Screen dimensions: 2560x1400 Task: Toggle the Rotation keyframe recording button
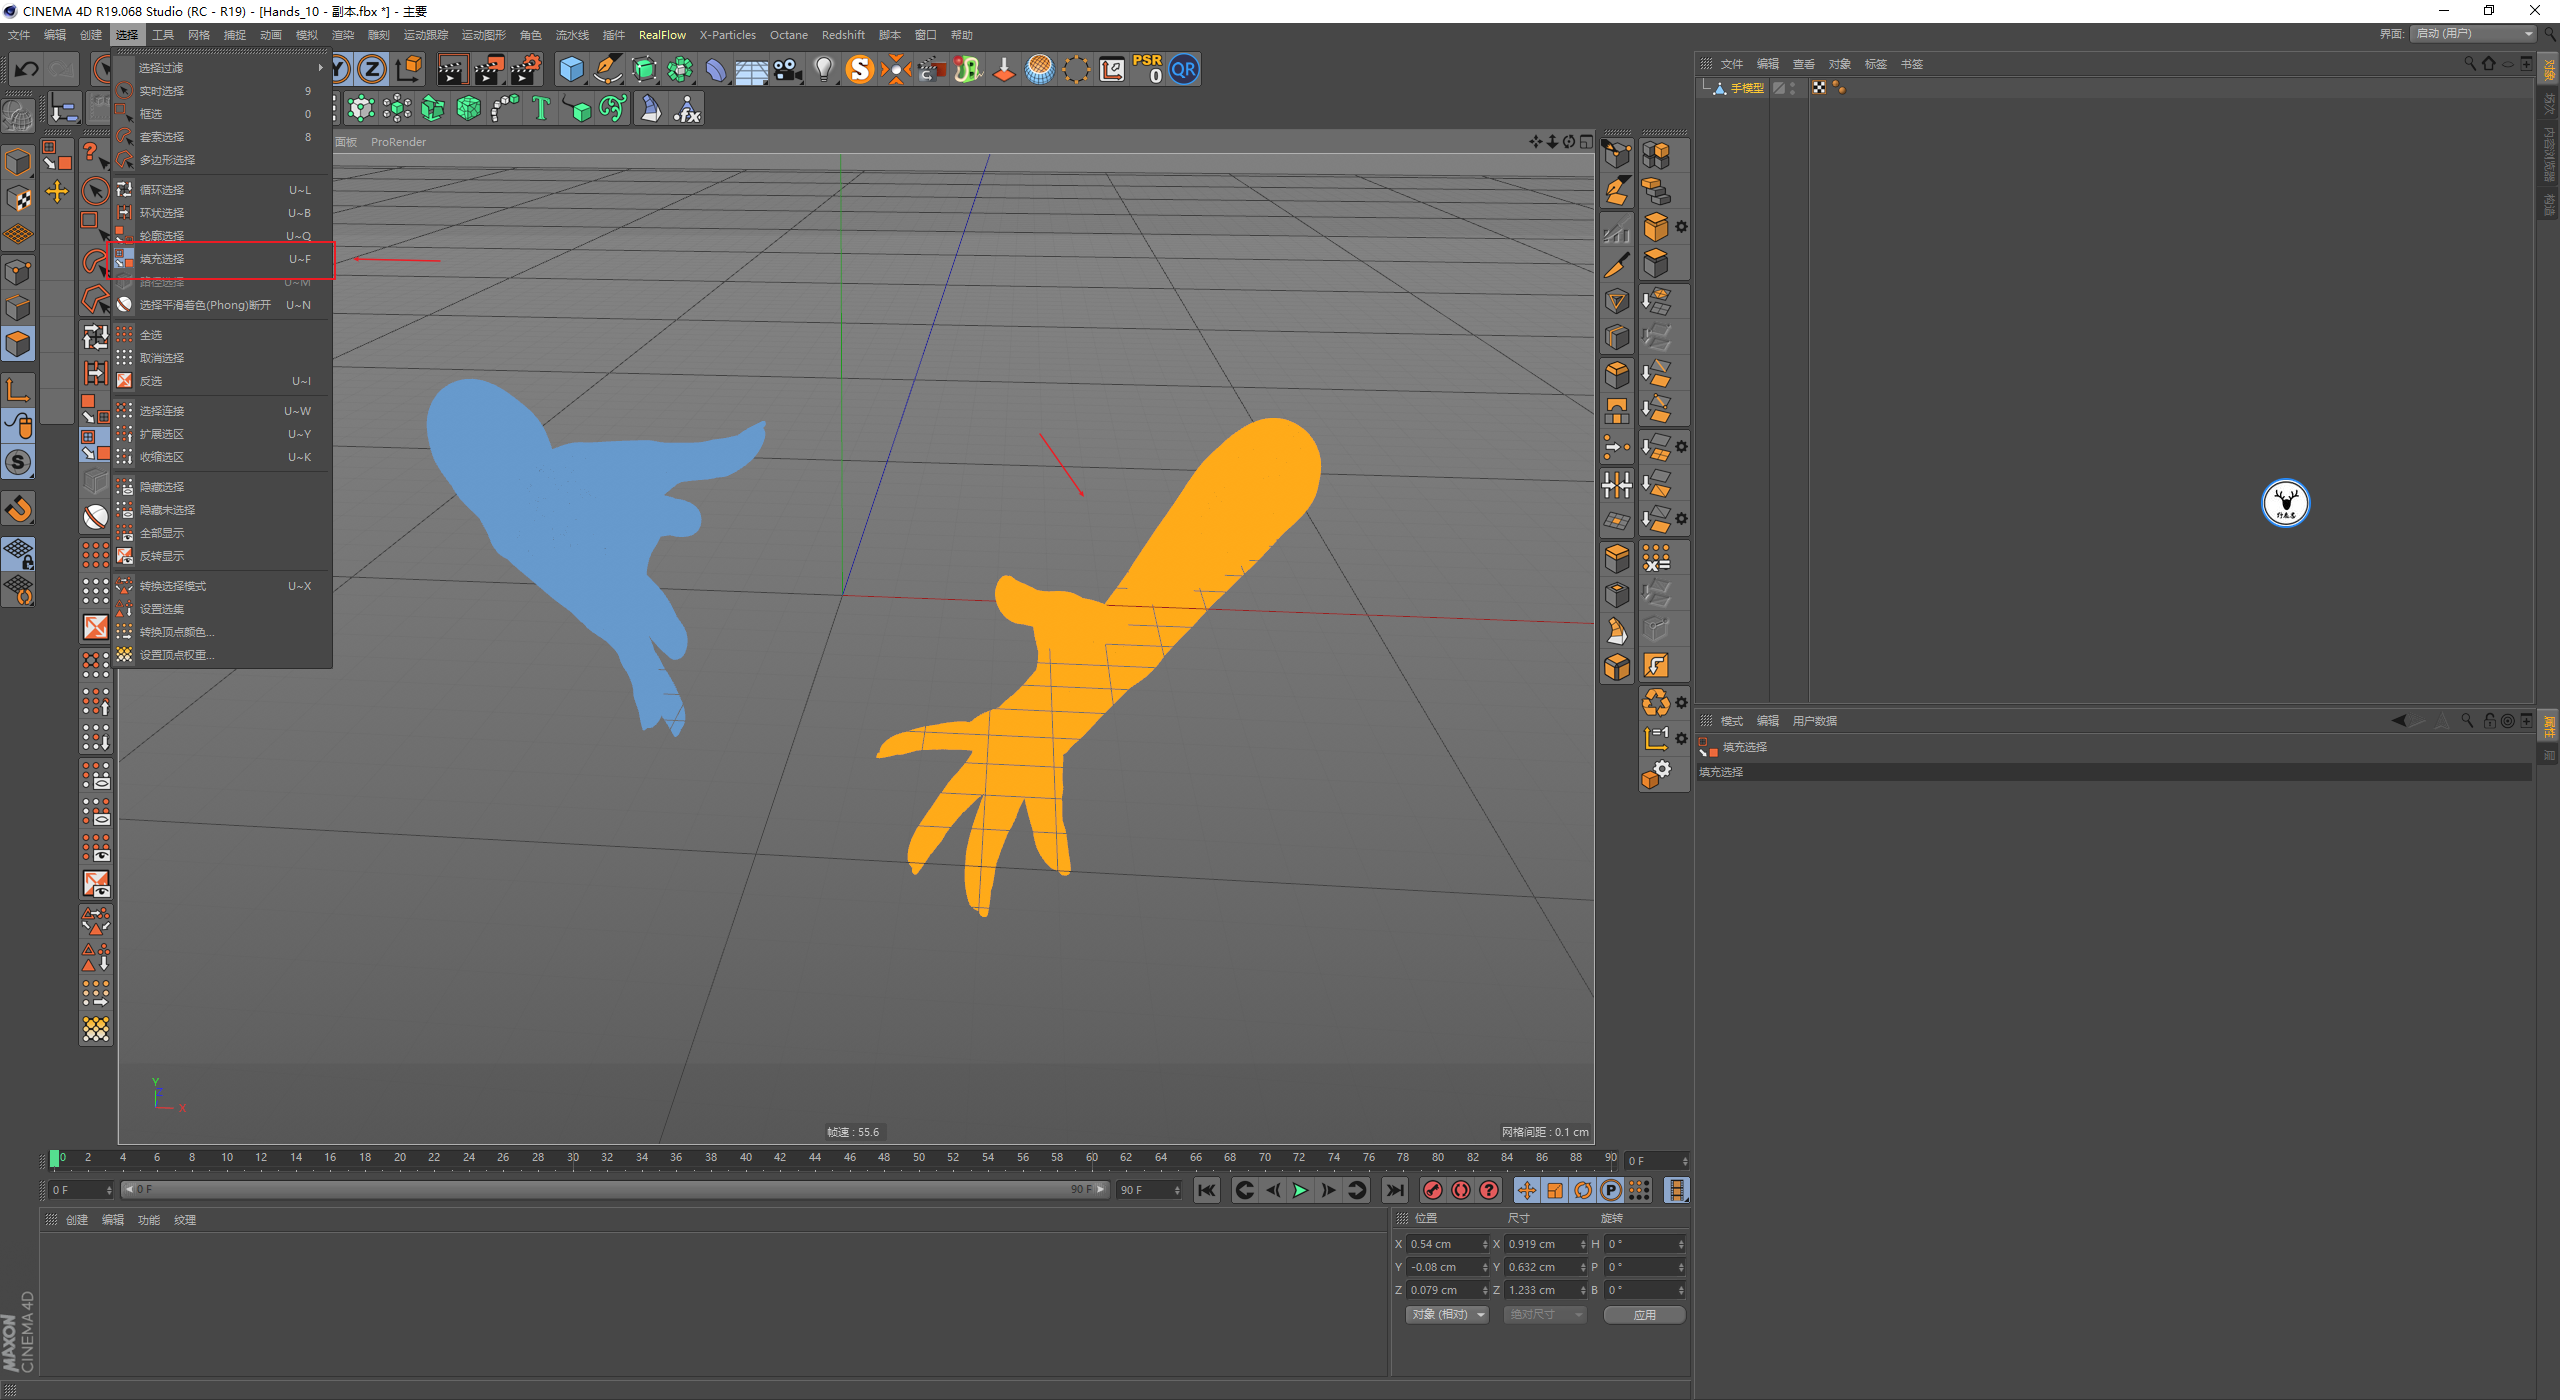click(1583, 1190)
